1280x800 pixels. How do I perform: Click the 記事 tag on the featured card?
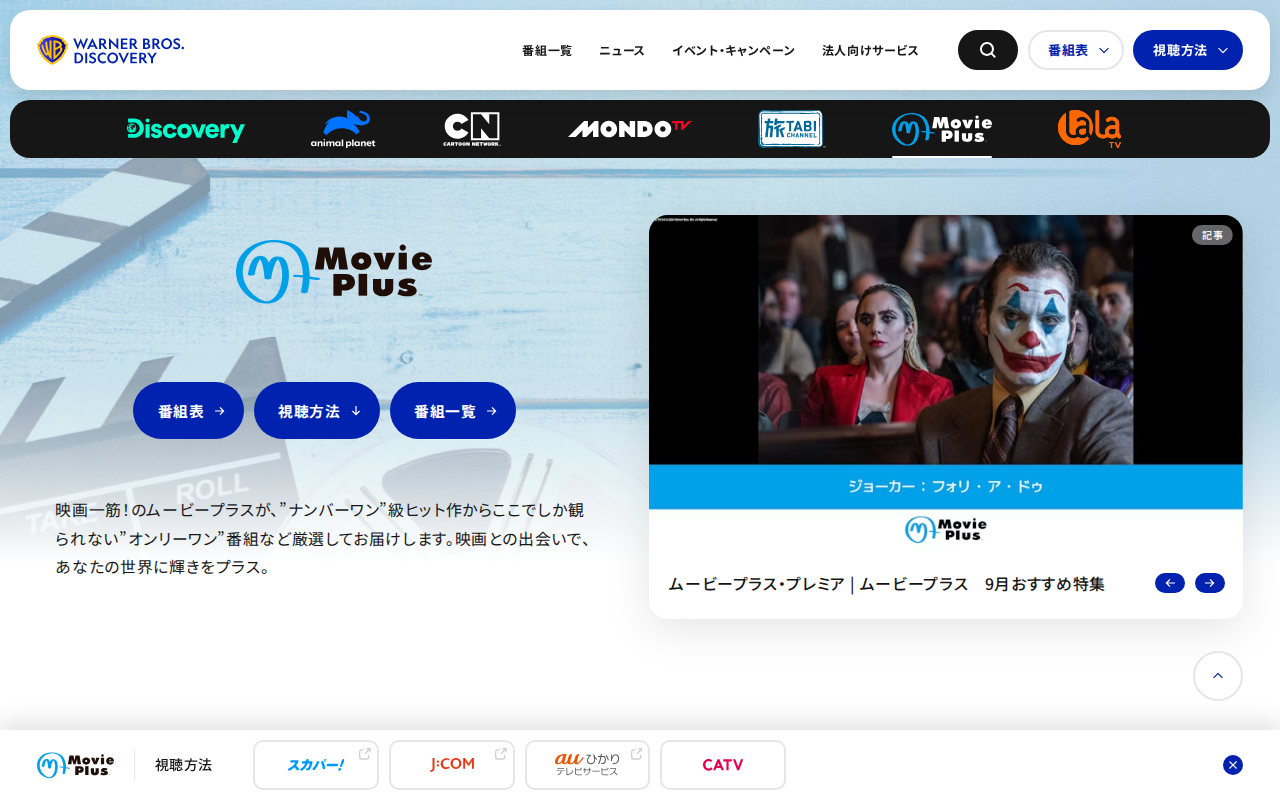(1212, 235)
